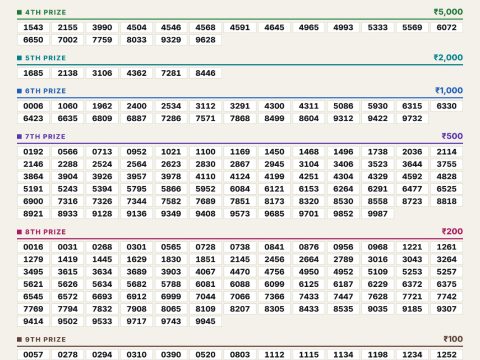
Task: Mark number 5257 in 8th prize
Action: tap(447, 272)
